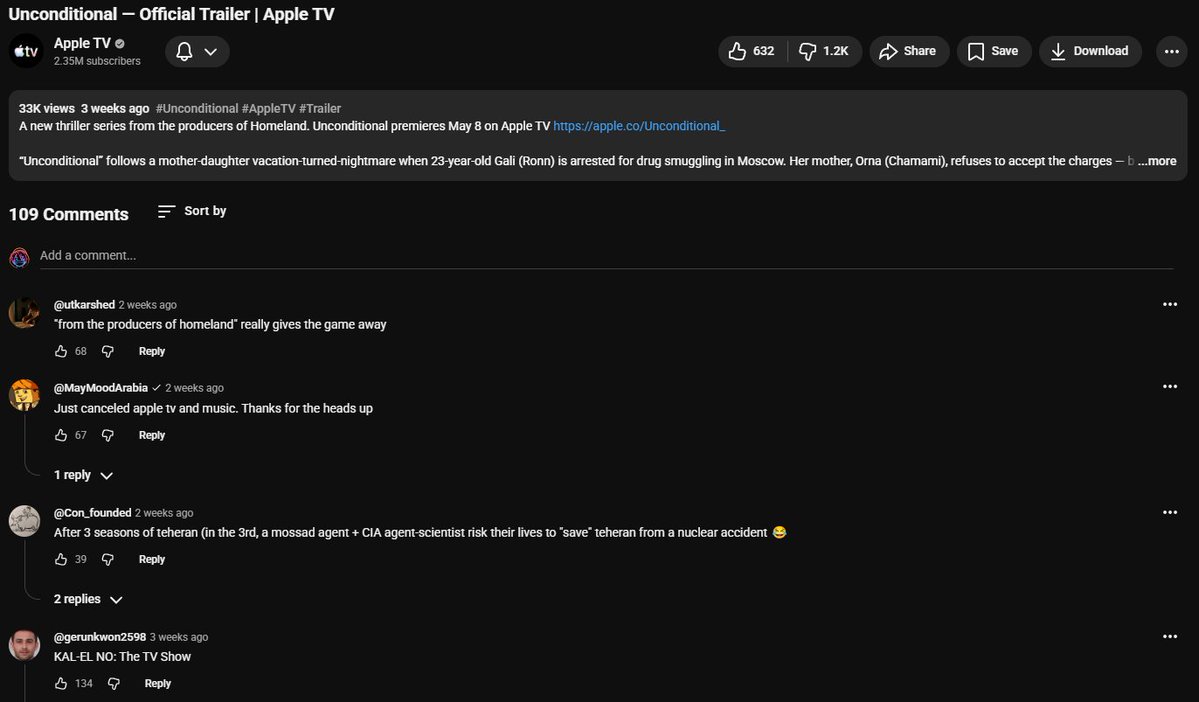
Task: Click '2 weeks ago' timestamp on @Con_founded's comment
Action: 164,513
